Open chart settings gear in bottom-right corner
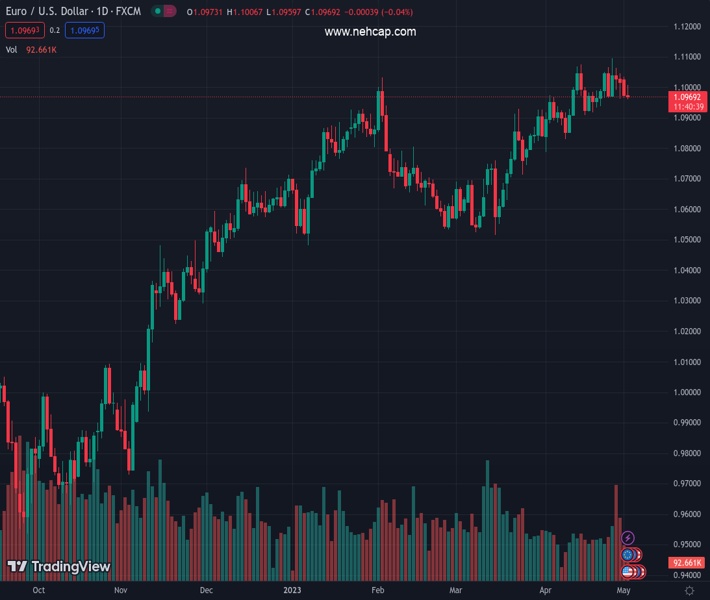The height and width of the screenshot is (600, 710). point(689,591)
